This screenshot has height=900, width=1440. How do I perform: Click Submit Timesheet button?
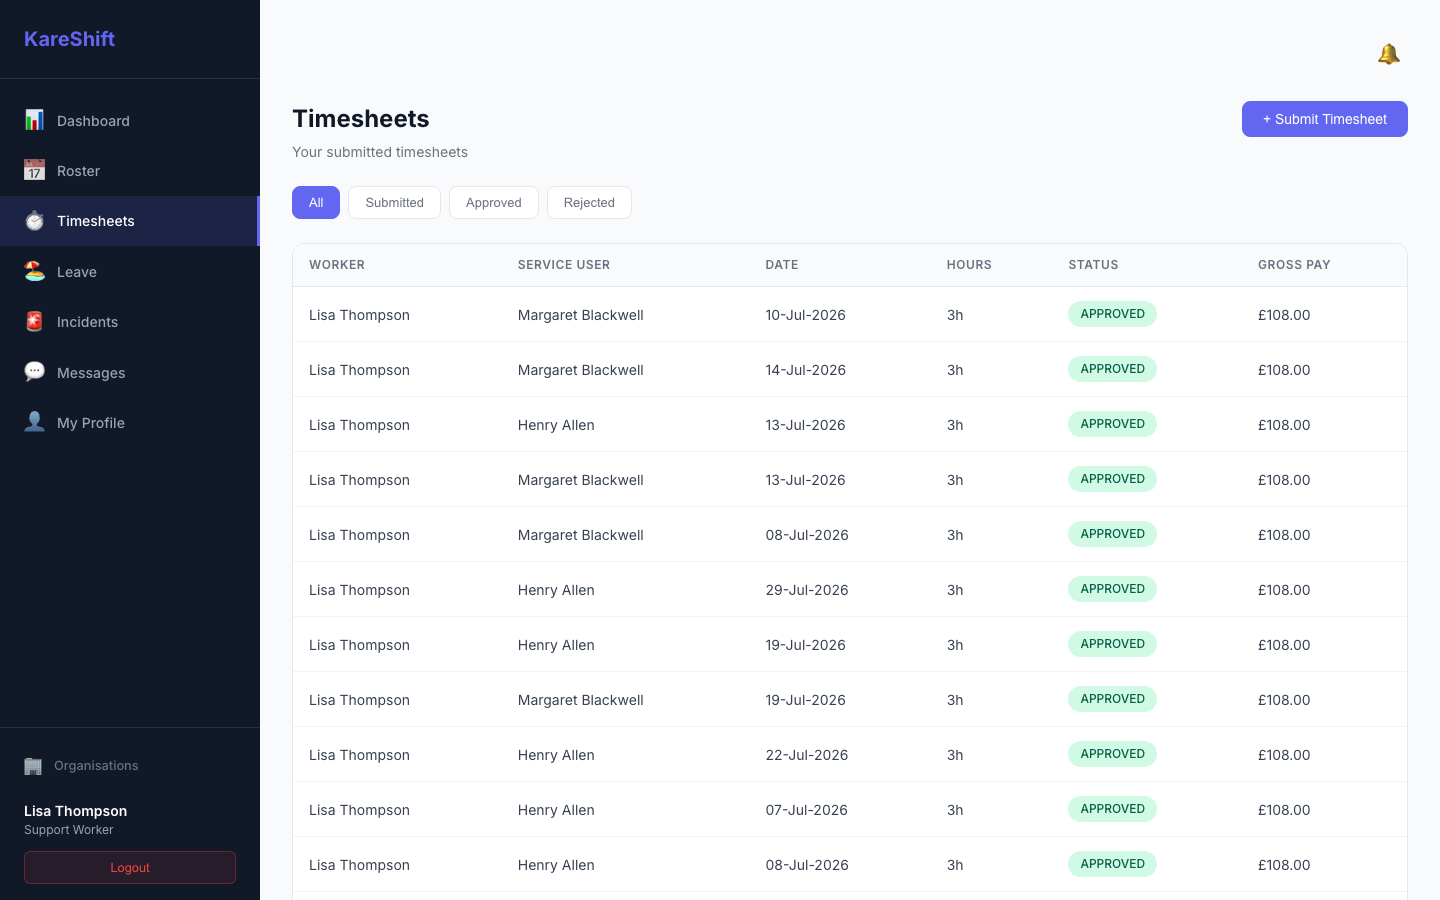1325,119
